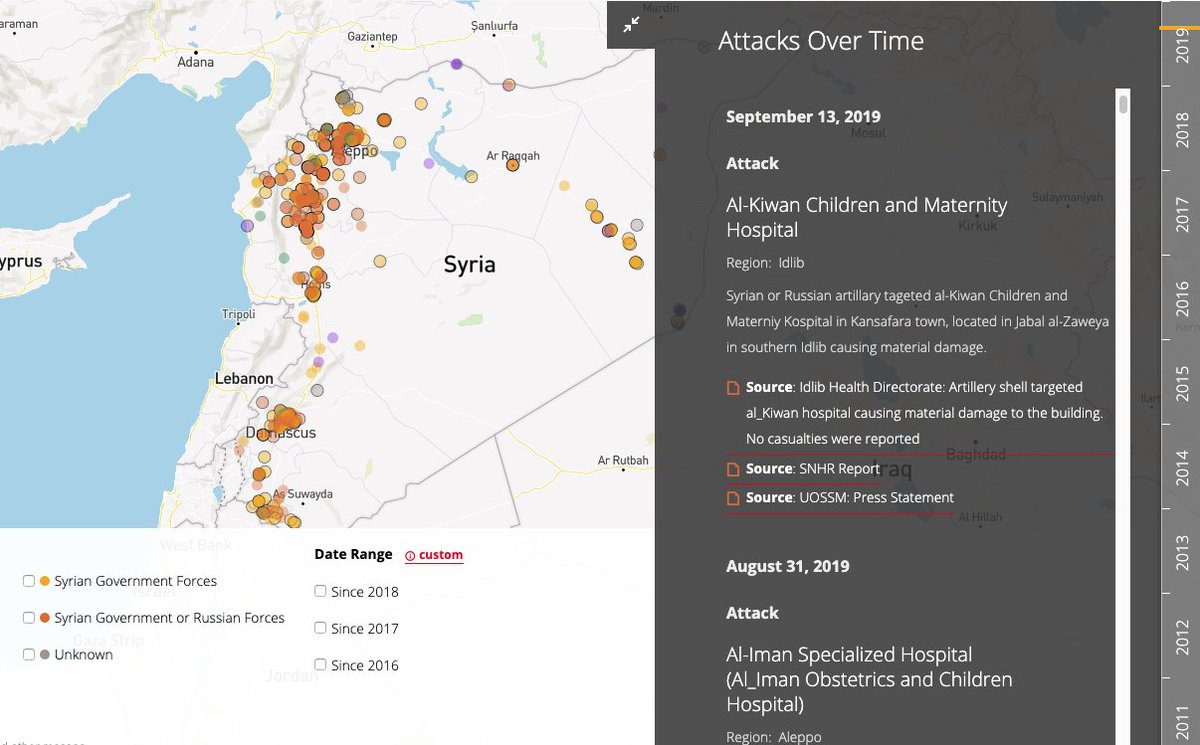Click the August 31, 2019 date heading
The image size is (1200, 745).
point(787,566)
